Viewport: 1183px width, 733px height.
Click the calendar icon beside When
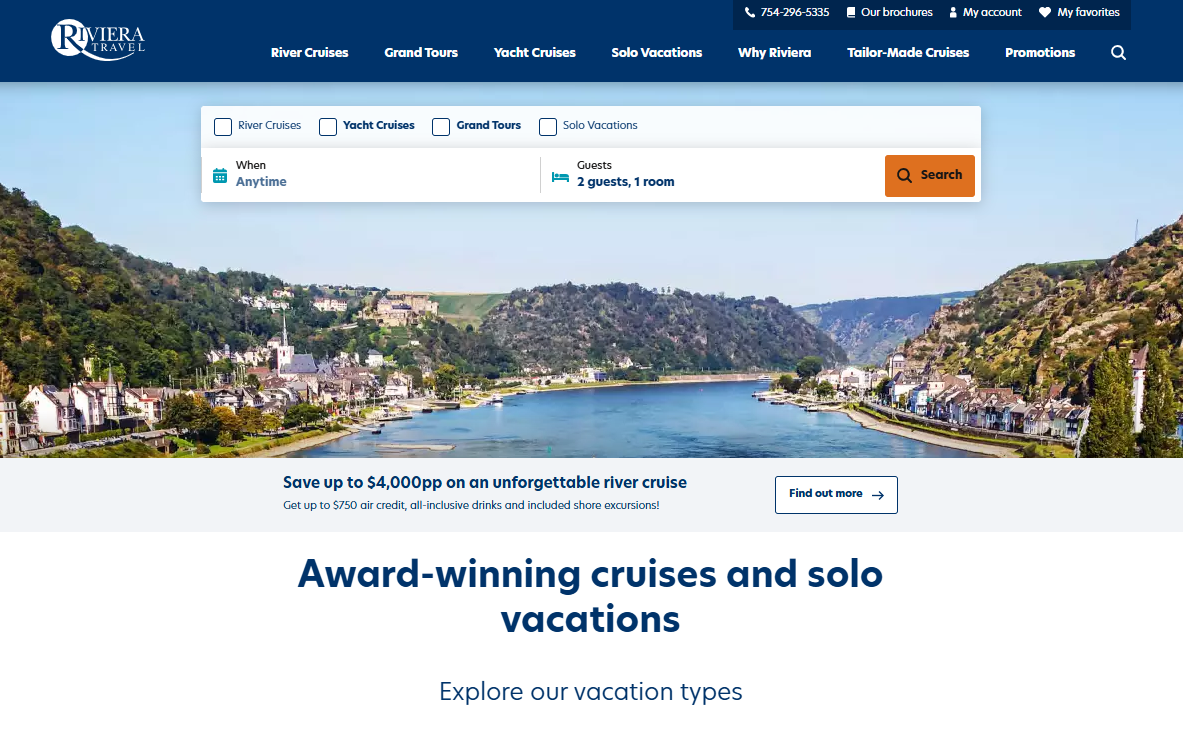[x=220, y=176]
